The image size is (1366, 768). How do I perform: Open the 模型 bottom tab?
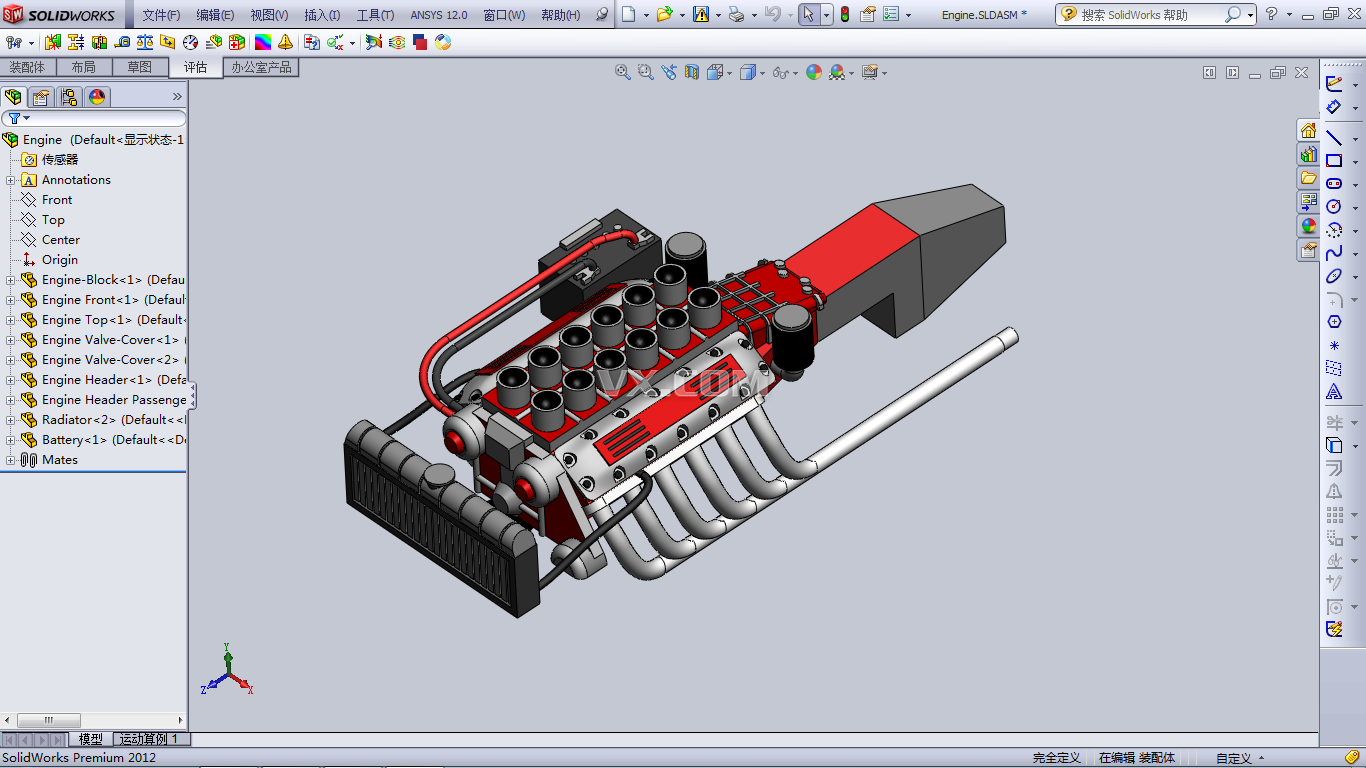coord(90,739)
